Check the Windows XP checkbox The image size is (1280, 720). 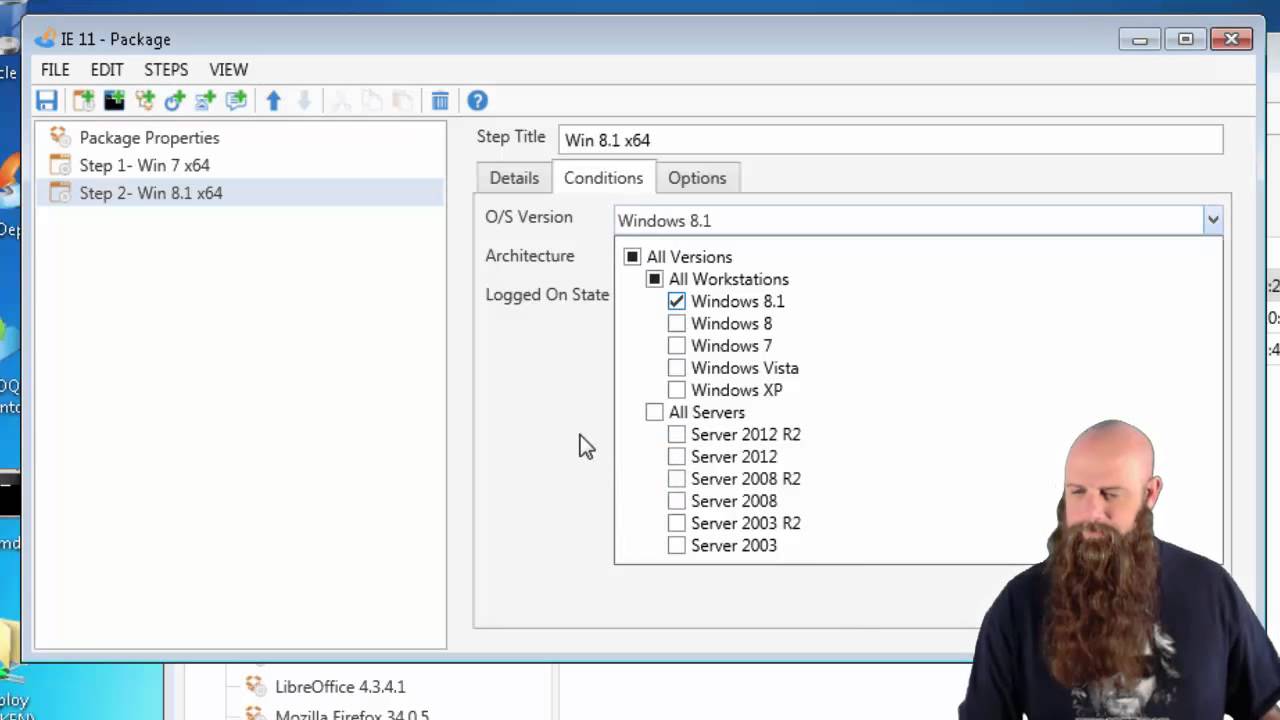[x=676, y=390]
